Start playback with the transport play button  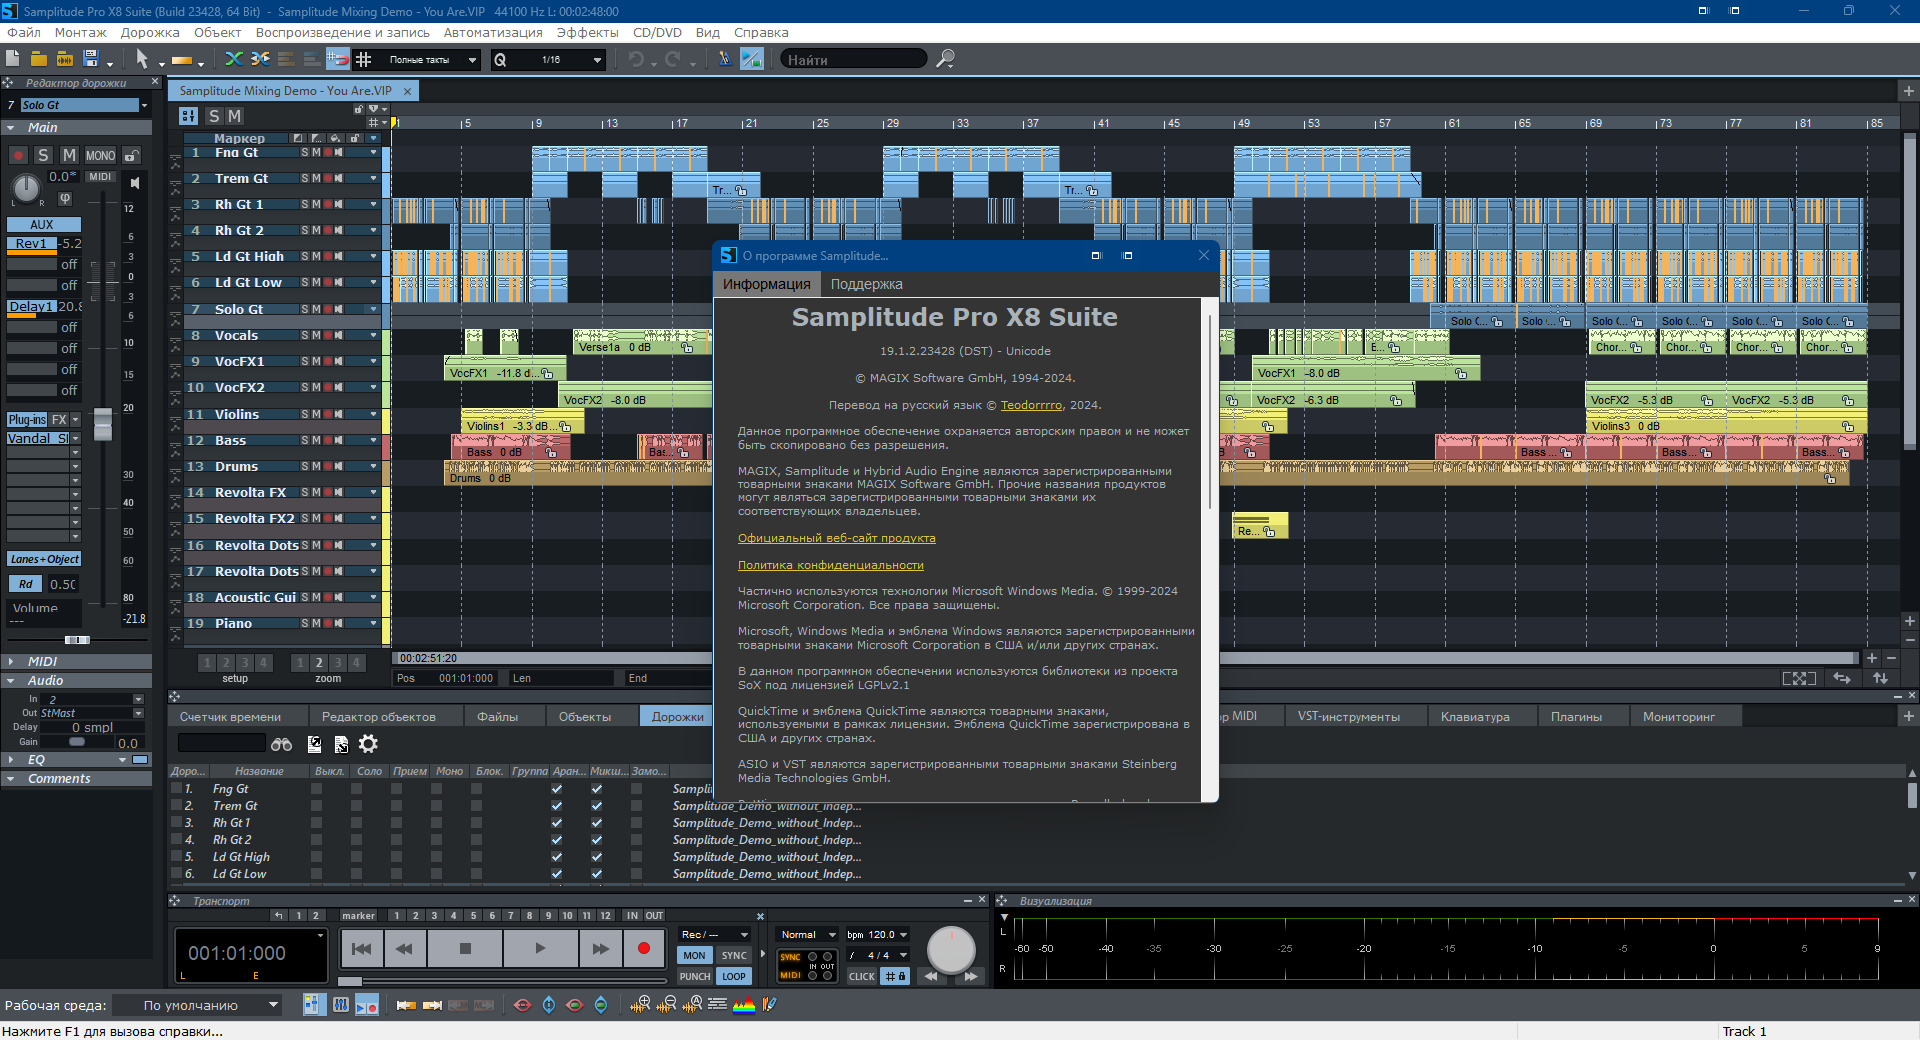pyautogui.click(x=540, y=949)
